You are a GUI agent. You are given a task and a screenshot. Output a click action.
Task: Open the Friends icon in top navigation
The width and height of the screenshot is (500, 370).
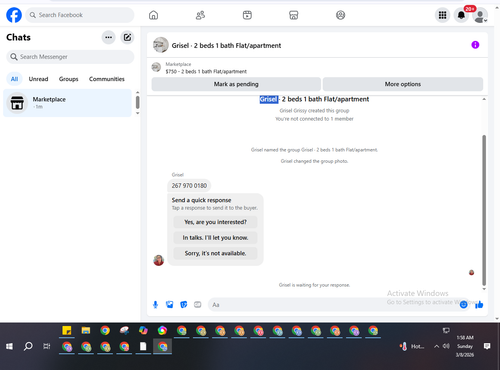(200, 15)
